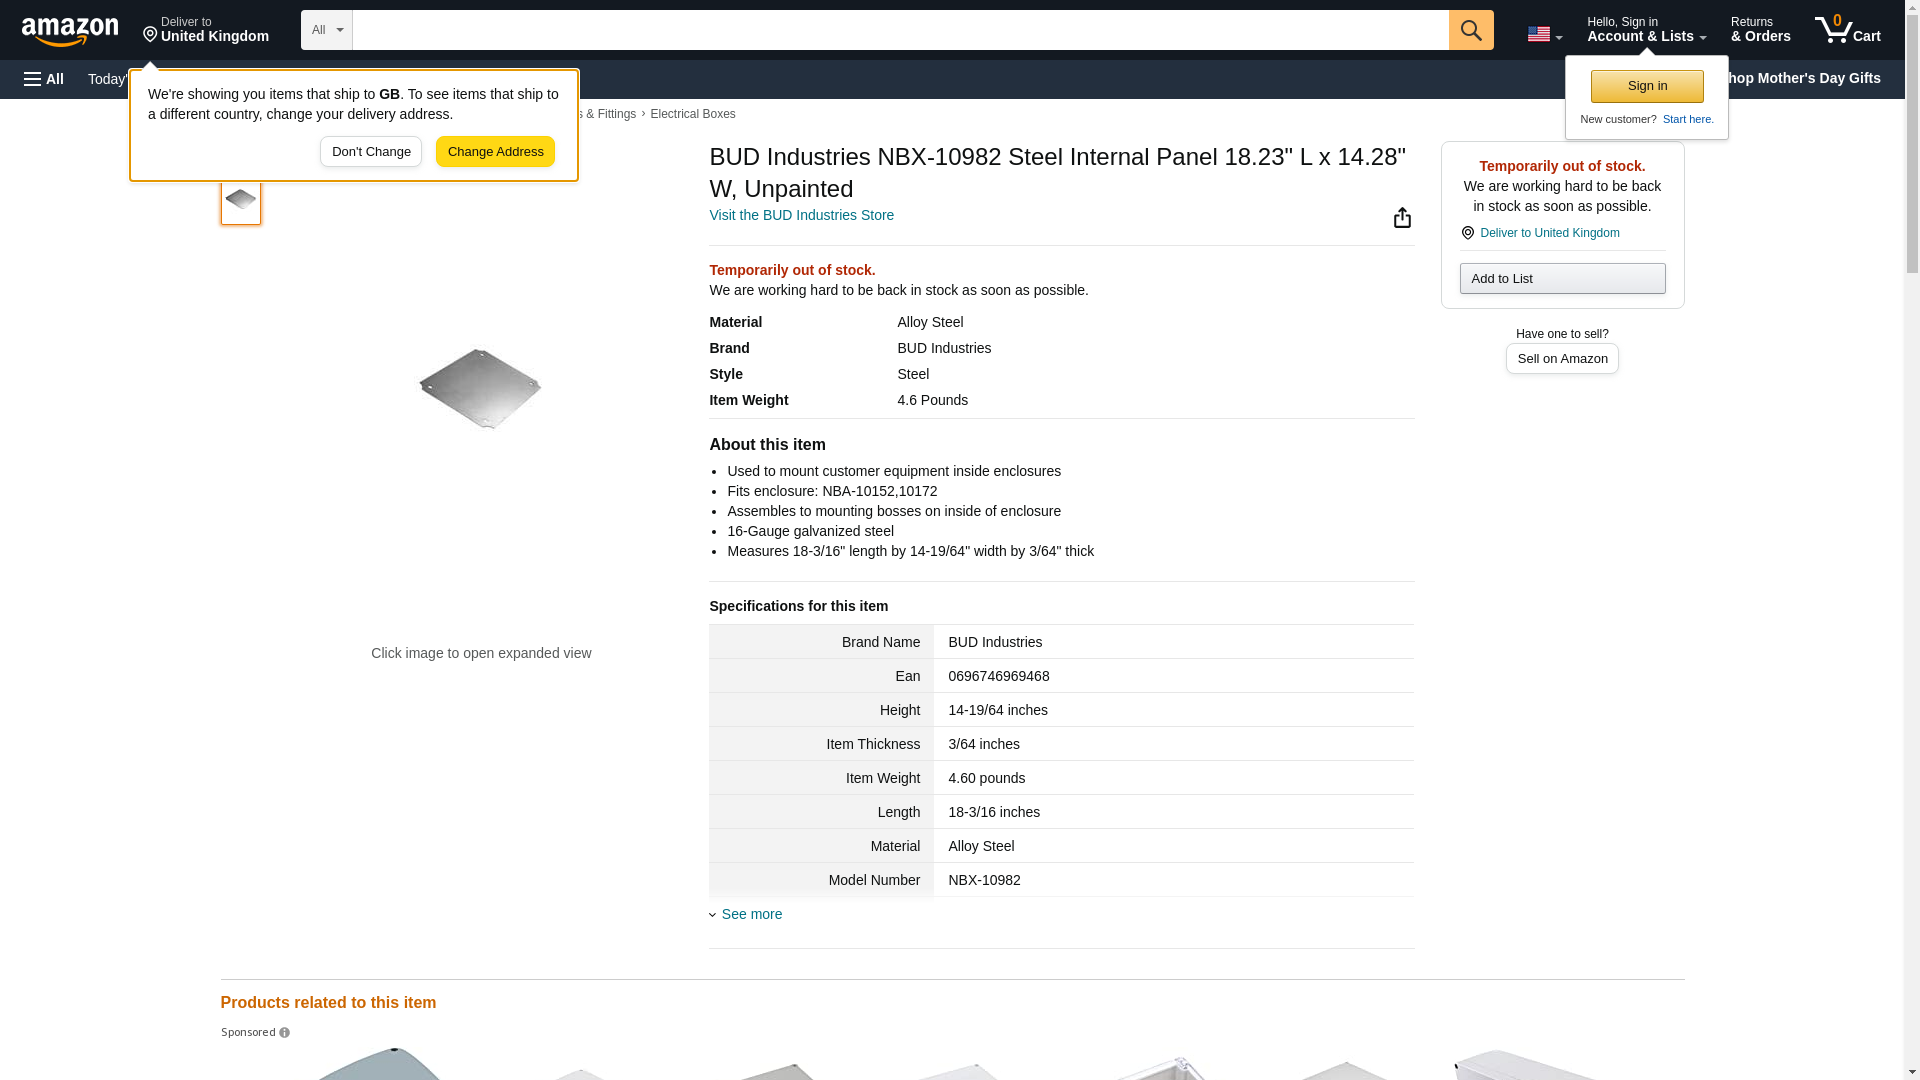Click the US flag language selector
Screen dimensions: 1920x1080
point(1543,34)
